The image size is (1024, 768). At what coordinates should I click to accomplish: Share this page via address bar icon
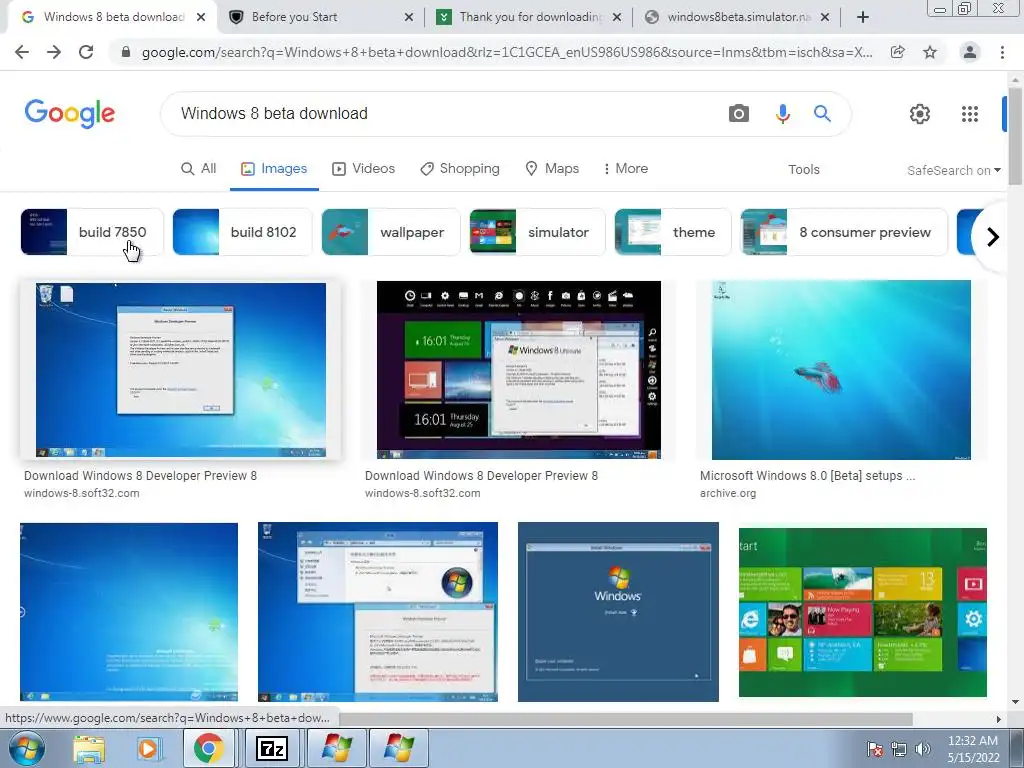click(898, 52)
